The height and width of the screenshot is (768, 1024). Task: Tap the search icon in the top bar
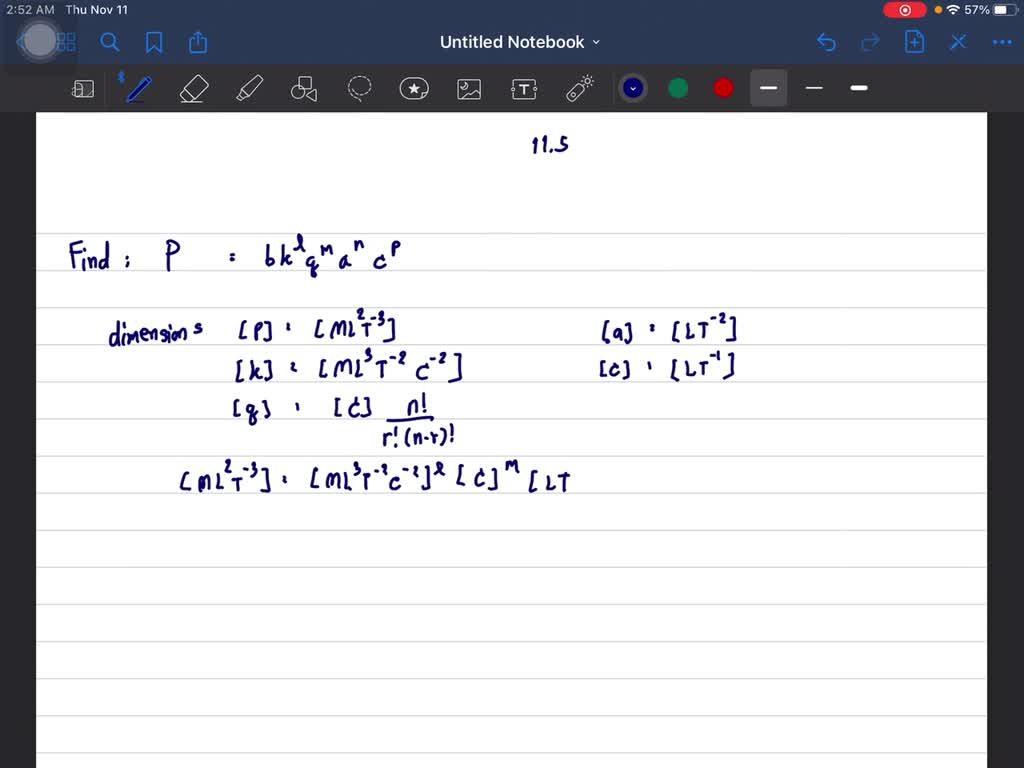click(x=110, y=42)
